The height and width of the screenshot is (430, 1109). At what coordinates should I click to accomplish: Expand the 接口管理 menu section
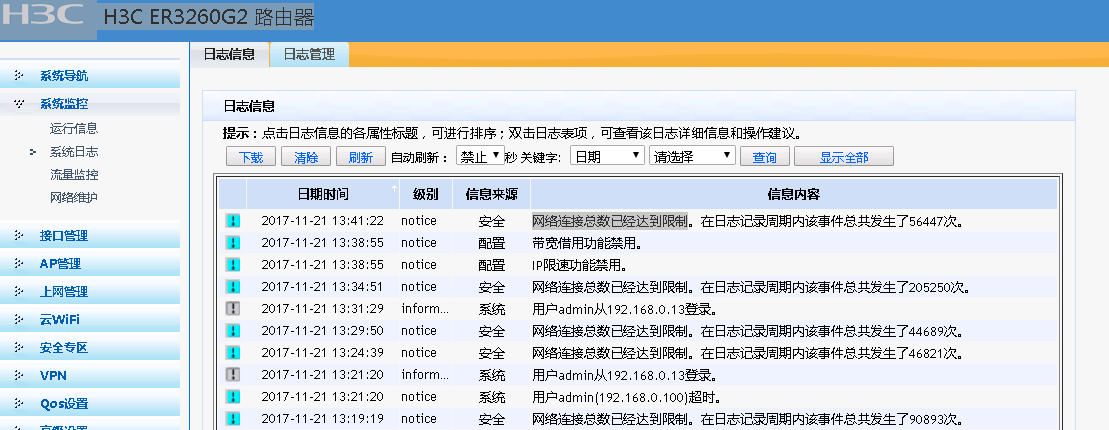point(90,236)
